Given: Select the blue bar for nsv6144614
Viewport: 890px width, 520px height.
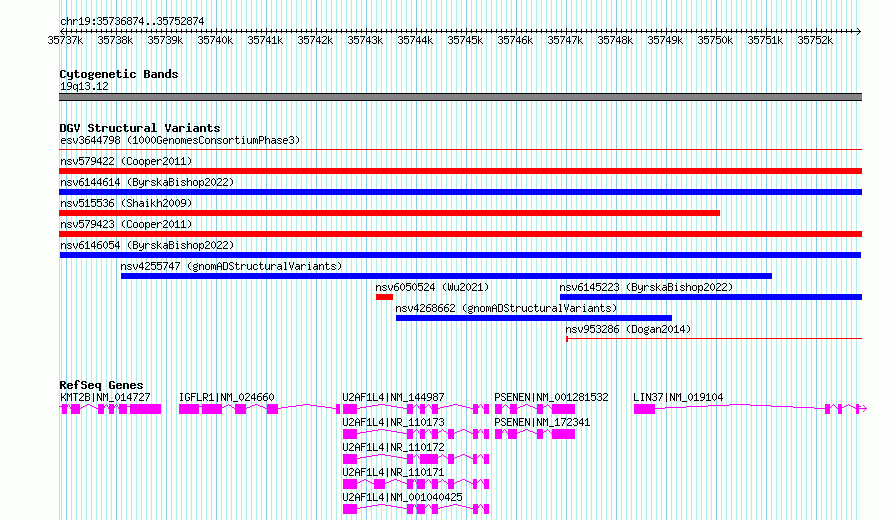Looking at the screenshot, I should pyautogui.click(x=460, y=192).
